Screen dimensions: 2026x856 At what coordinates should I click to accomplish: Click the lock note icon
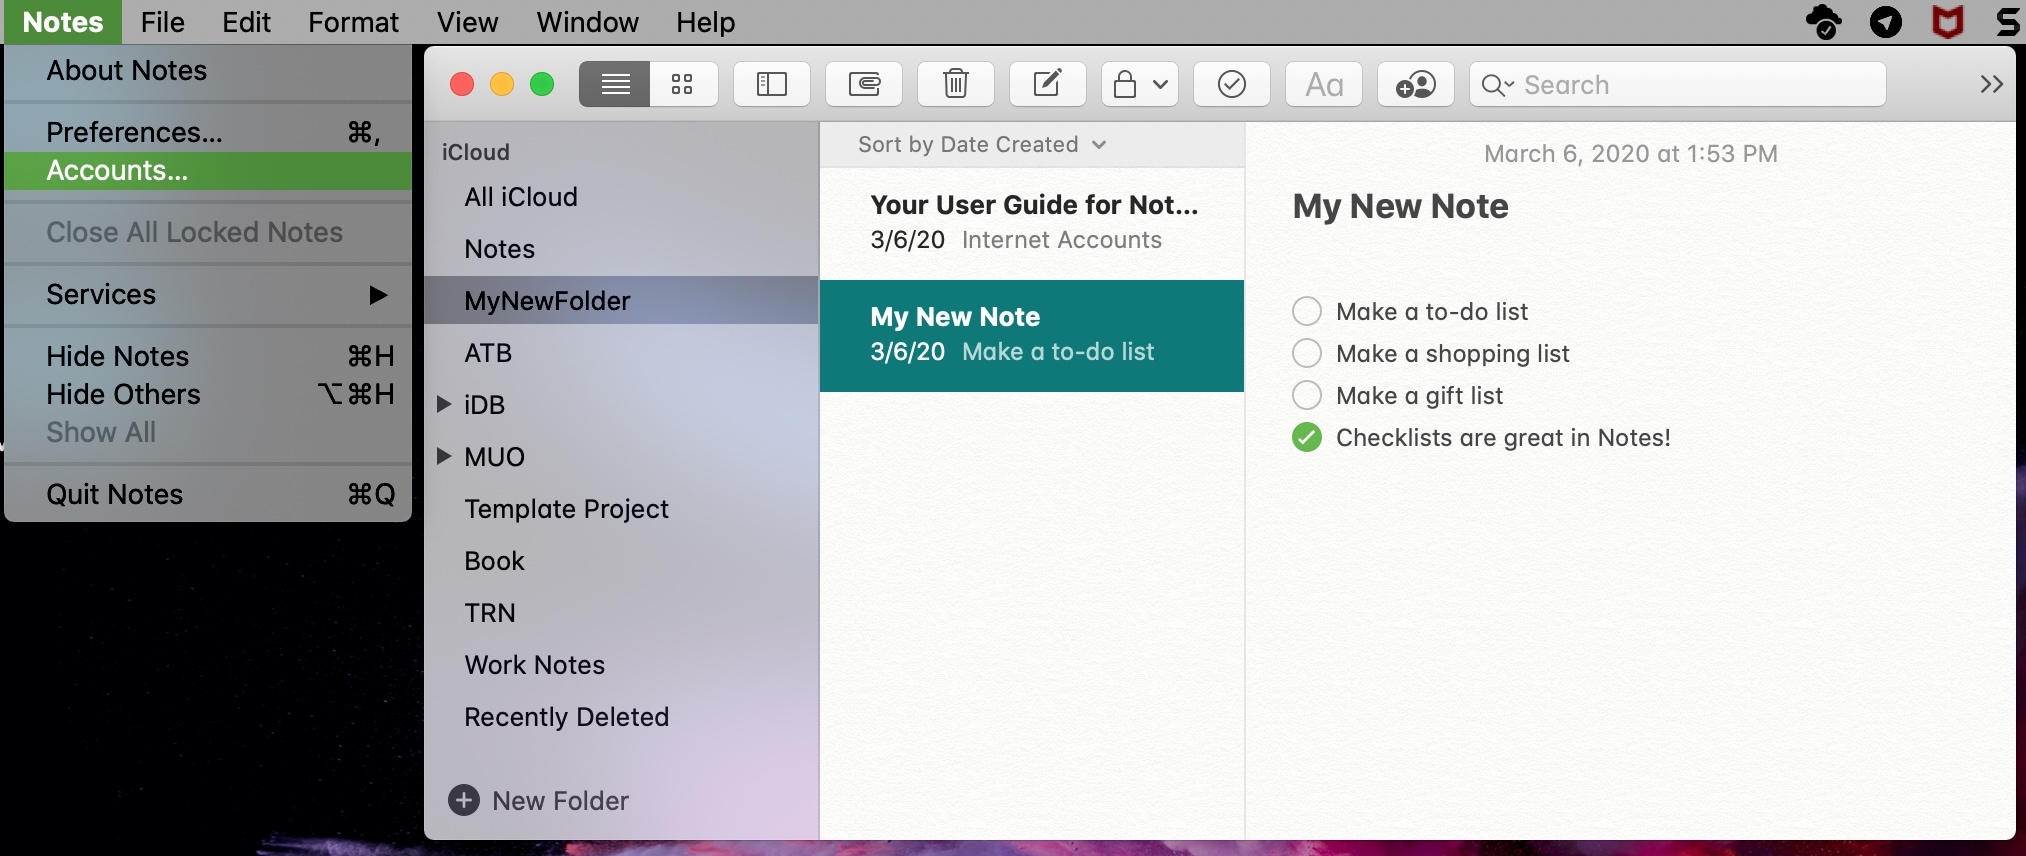pos(1125,85)
